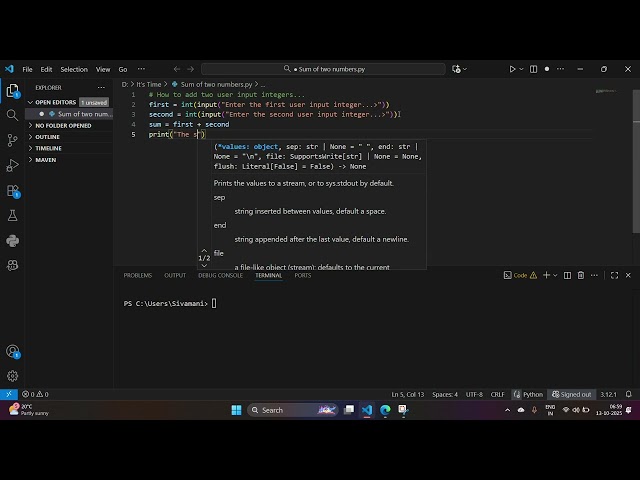Open the Copilot chat sidebar icon
The width and height of the screenshot is (640, 480).
click(x=12, y=266)
